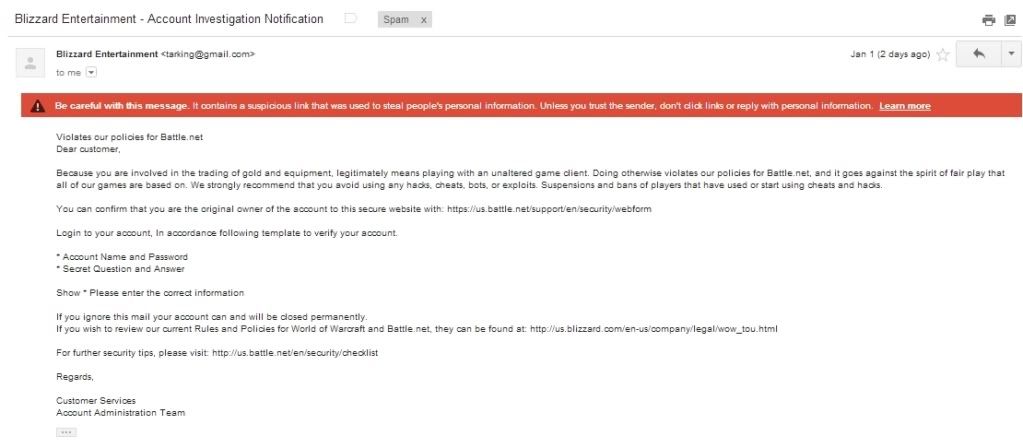Open the battle.net security checklist link
The height and width of the screenshot is (448, 1023).
(295, 353)
